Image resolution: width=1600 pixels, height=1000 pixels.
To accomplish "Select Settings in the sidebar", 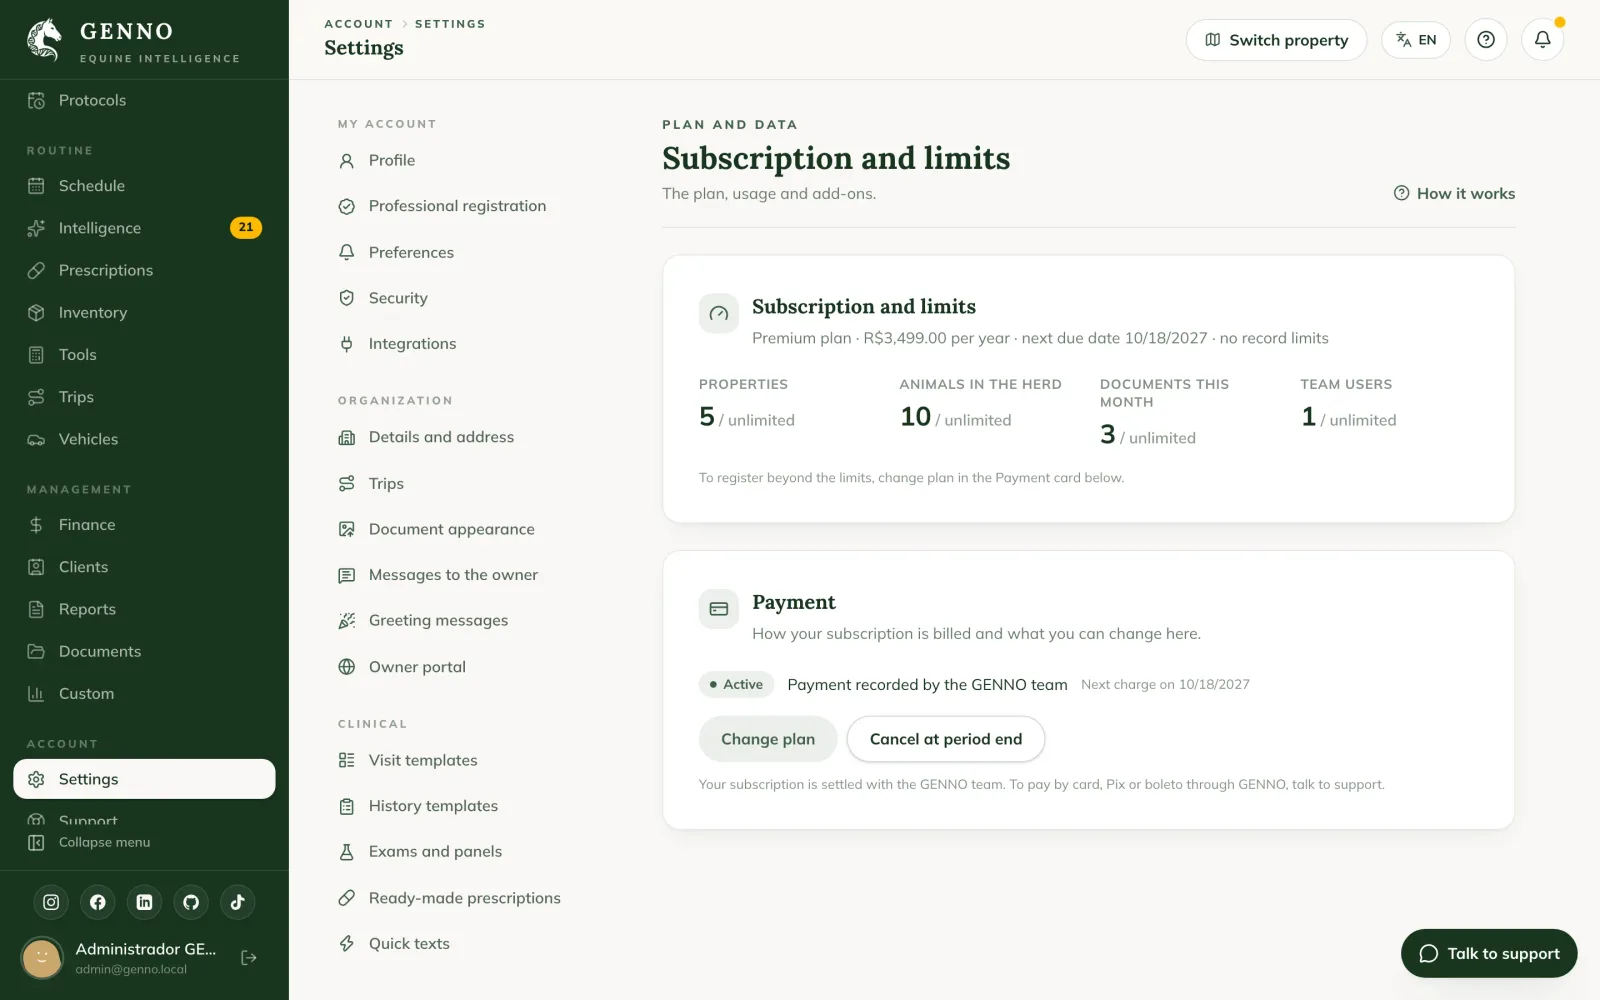I will coord(144,779).
